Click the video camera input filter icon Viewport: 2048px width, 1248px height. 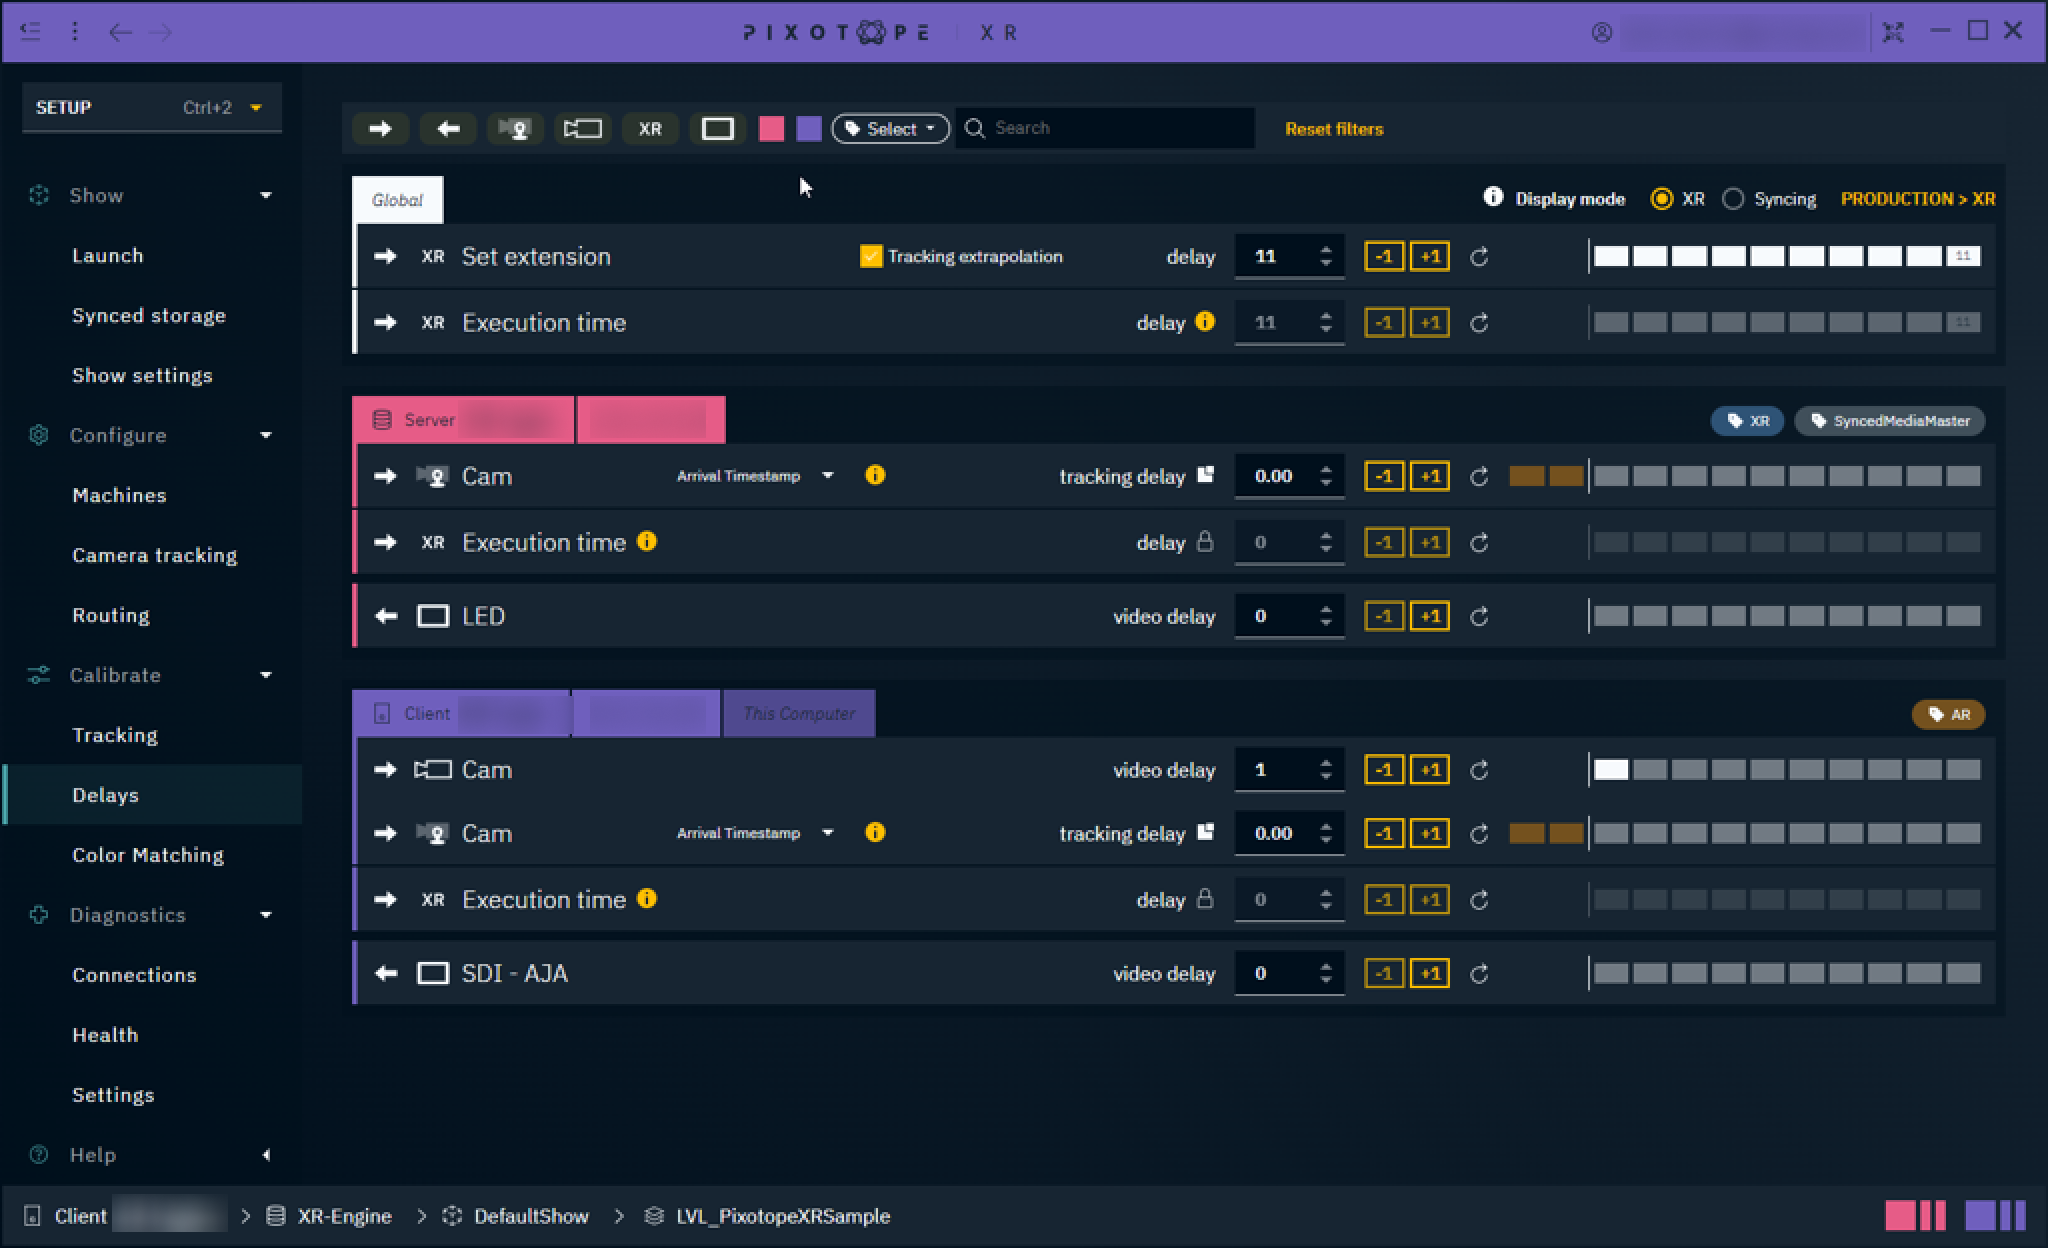[x=582, y=129]
